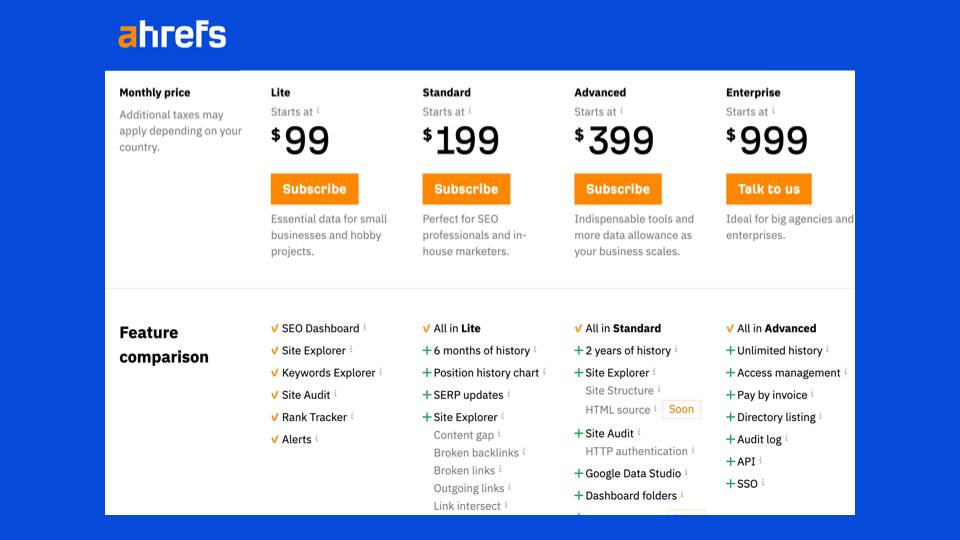960x540 pixels.
Task: Click info icon beside Audit log
Action: click(x=787, y=438)
